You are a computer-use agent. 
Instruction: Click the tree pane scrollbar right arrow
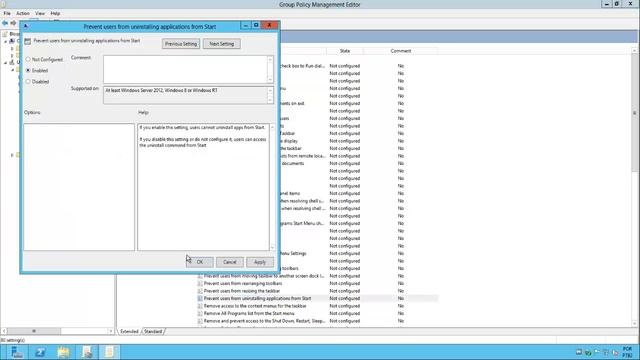[x=111, y=331]
